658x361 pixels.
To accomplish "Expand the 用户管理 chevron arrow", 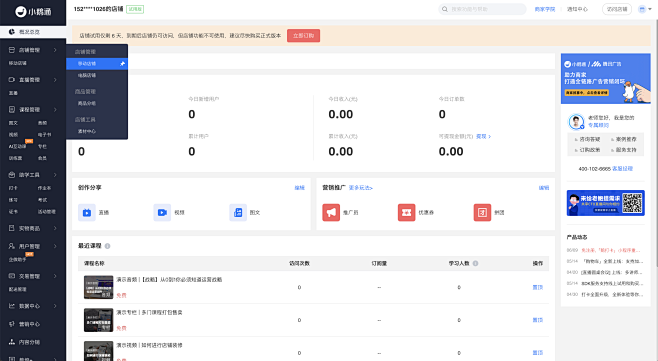I will [x=55, y=246].
